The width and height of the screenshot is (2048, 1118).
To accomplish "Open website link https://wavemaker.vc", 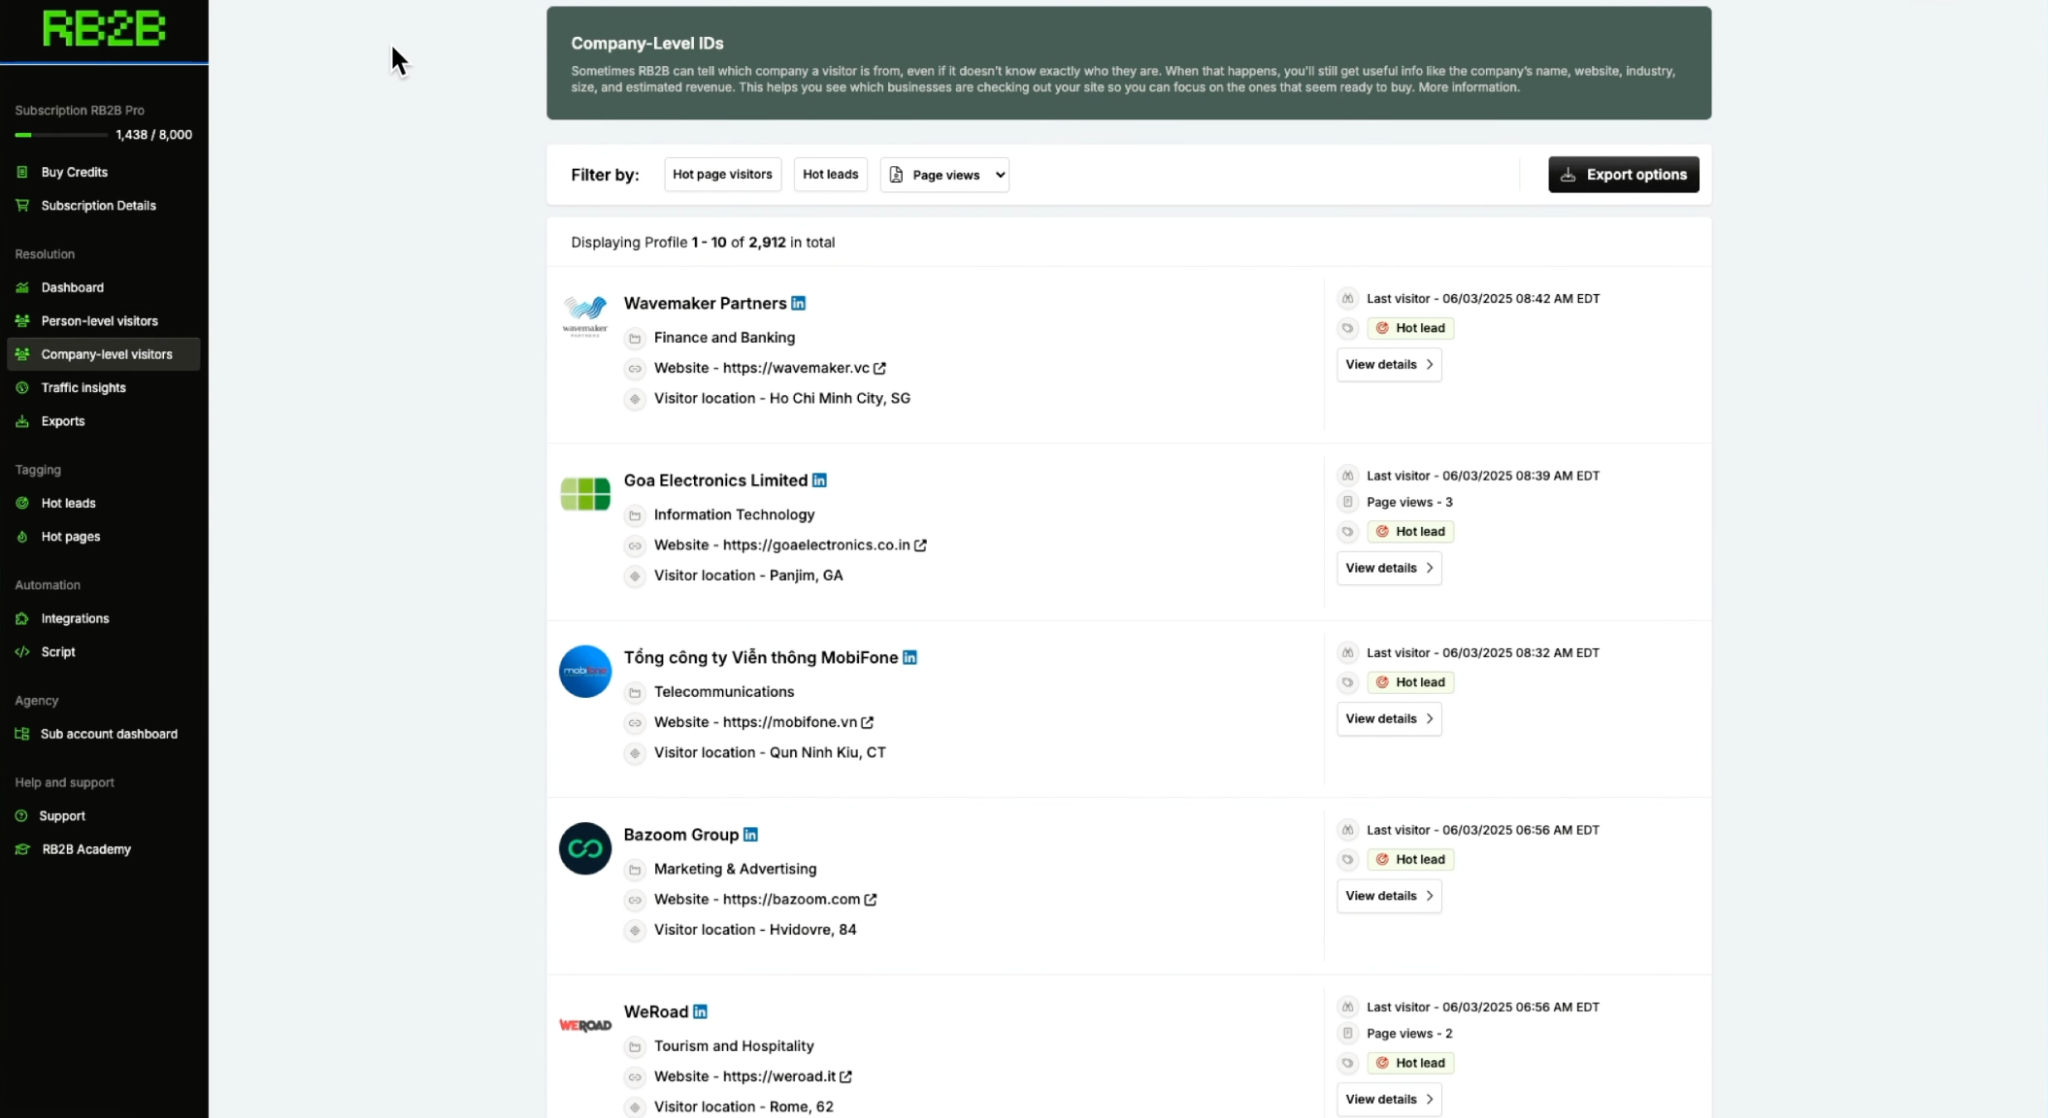I will pyautogui.click(x=796, y=368).
